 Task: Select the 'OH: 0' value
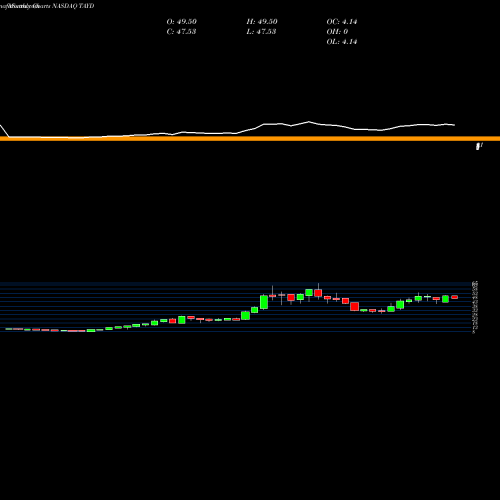click(337, 32)
